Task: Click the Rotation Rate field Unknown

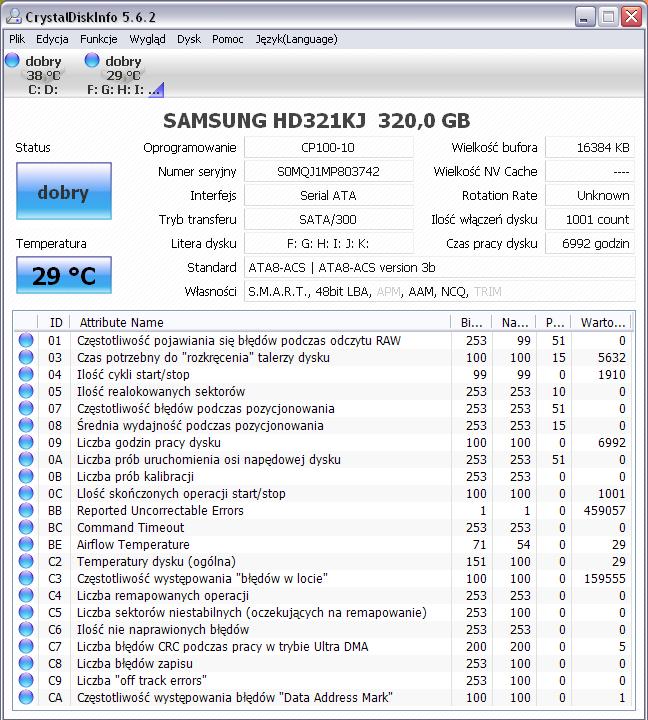Action: pyautogui.click(x=590, y=195)
